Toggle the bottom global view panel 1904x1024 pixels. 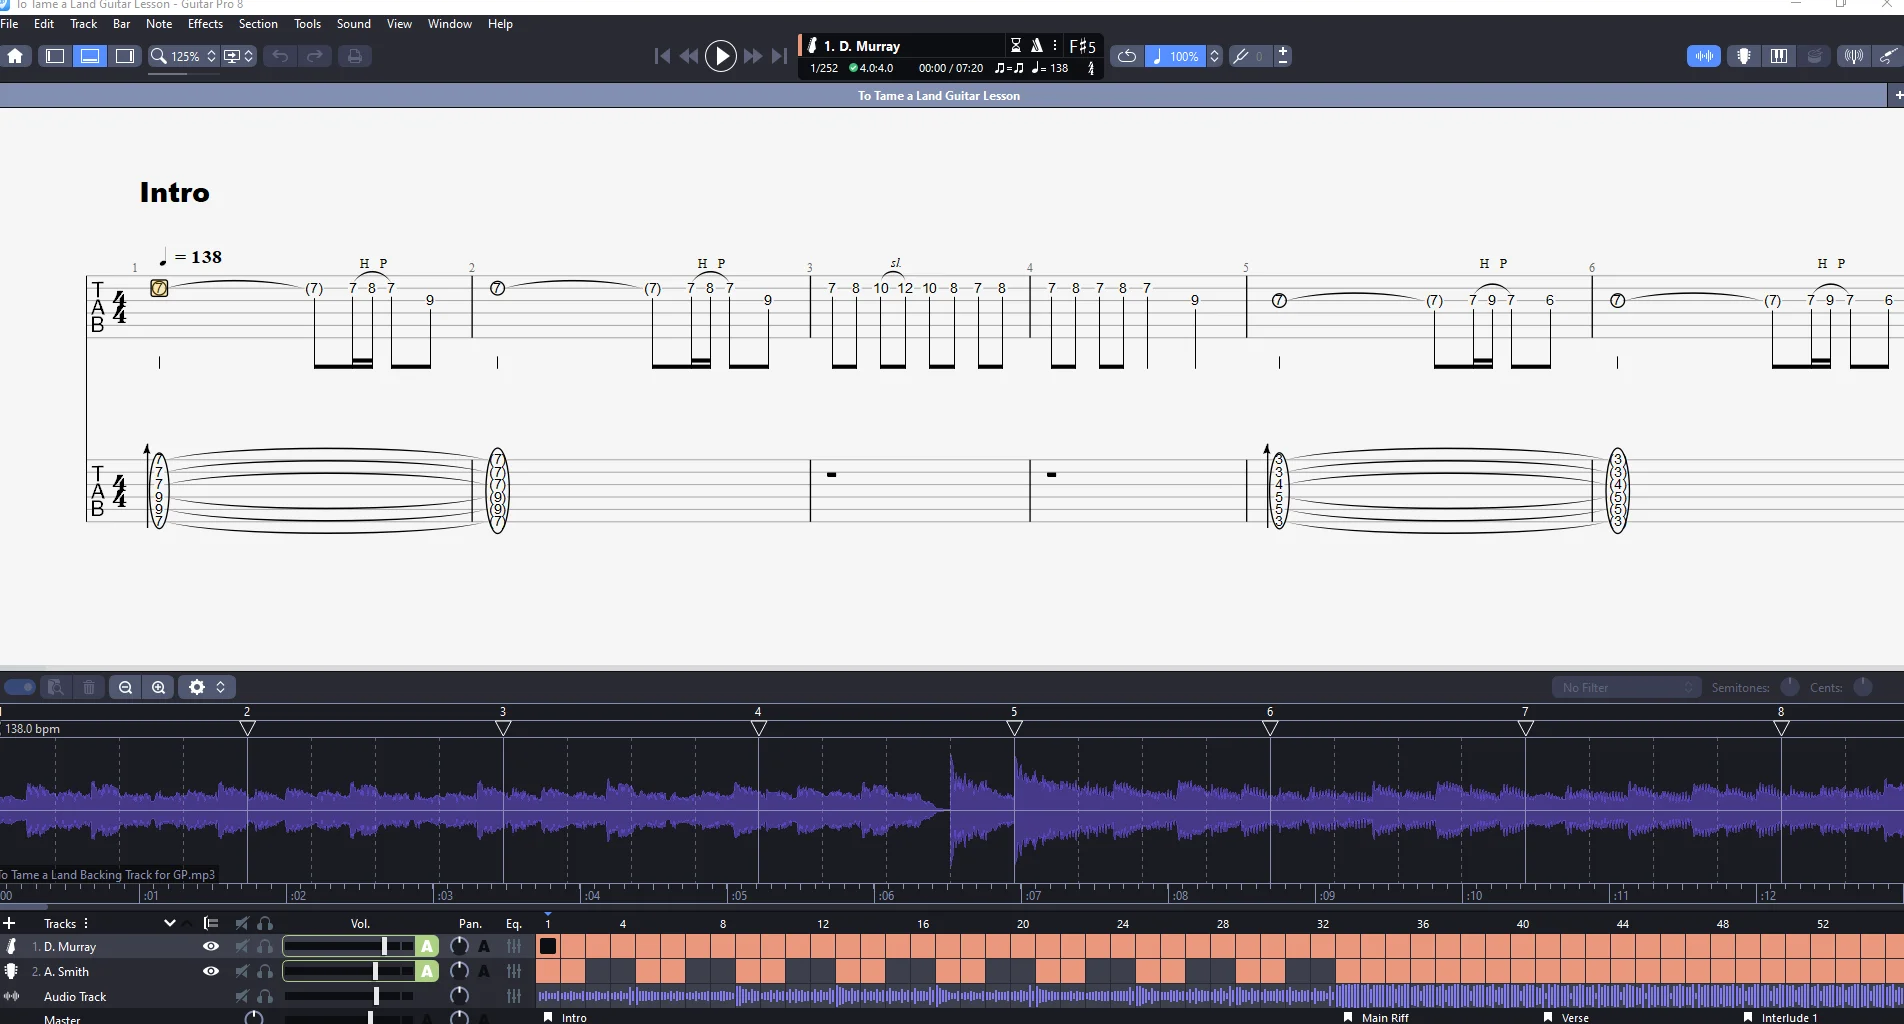[x=90, y=56]
